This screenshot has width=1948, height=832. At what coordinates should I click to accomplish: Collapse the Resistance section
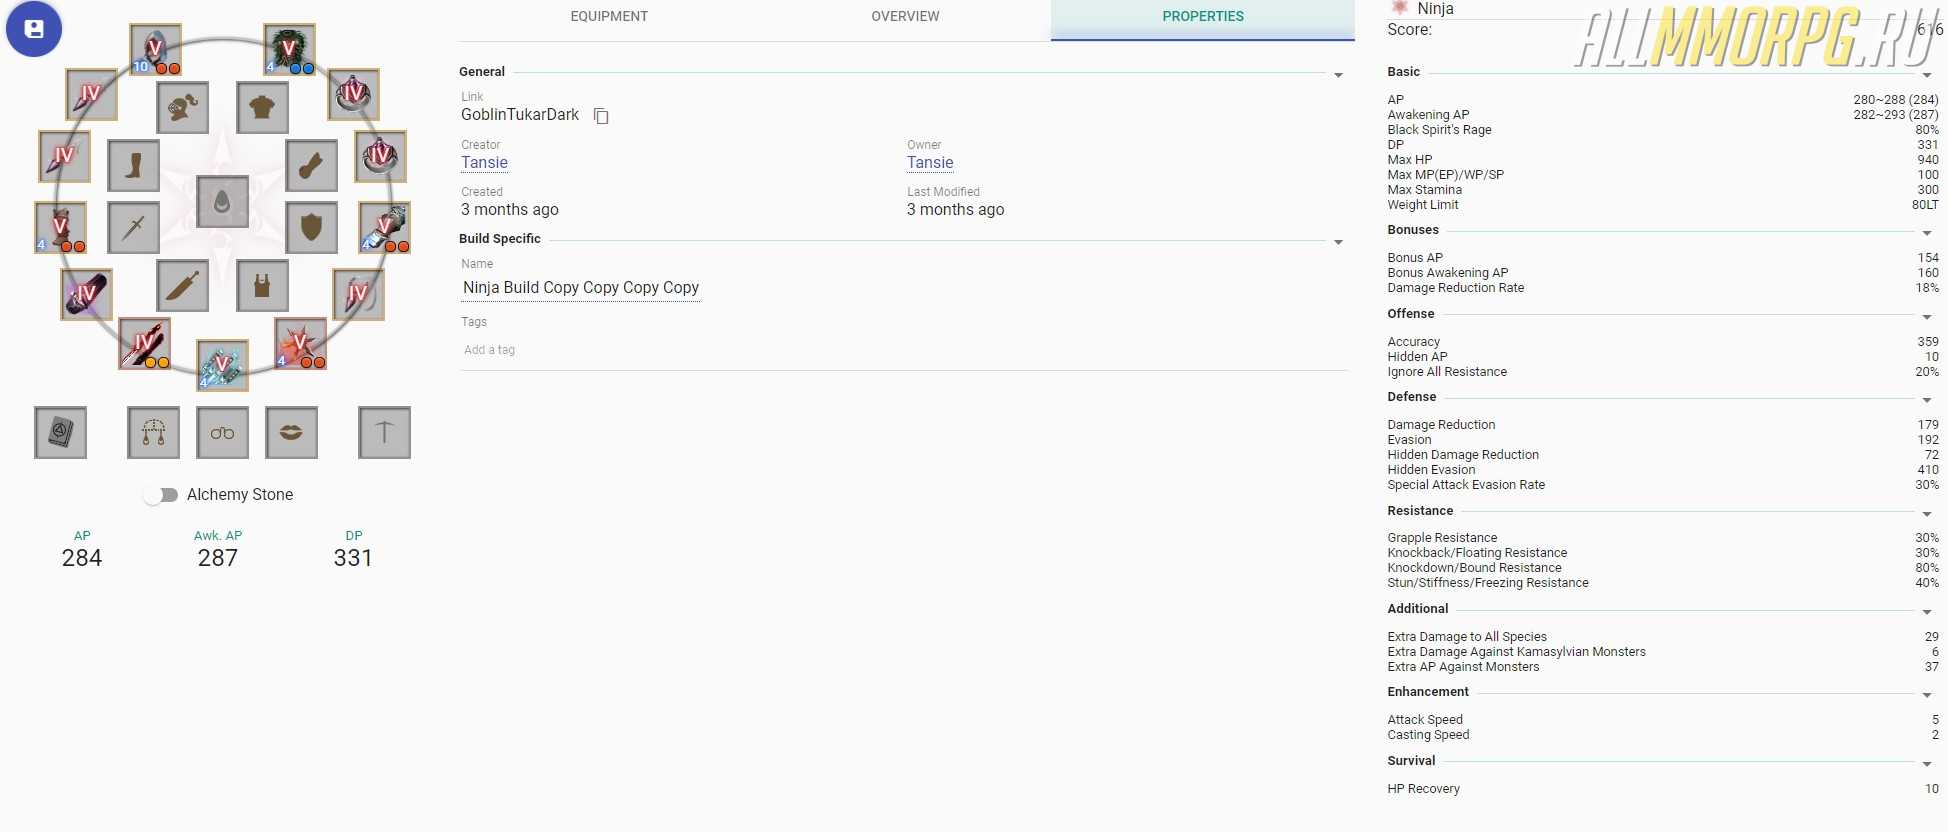tap(1926, 514)
